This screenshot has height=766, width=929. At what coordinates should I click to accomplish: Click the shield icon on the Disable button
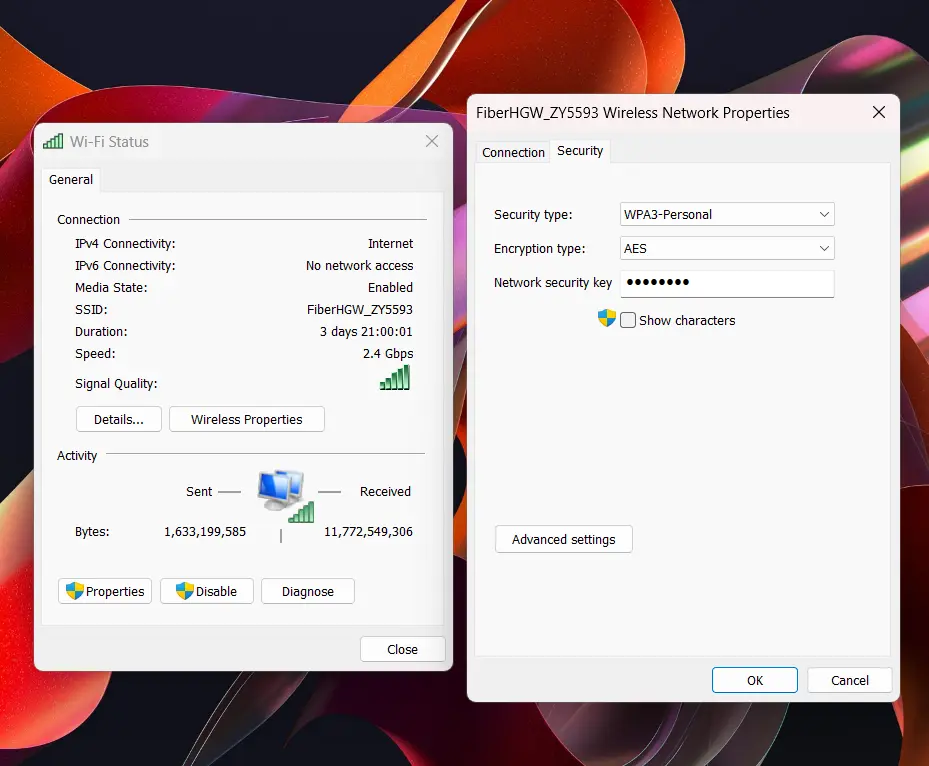(x=185, y=590)
